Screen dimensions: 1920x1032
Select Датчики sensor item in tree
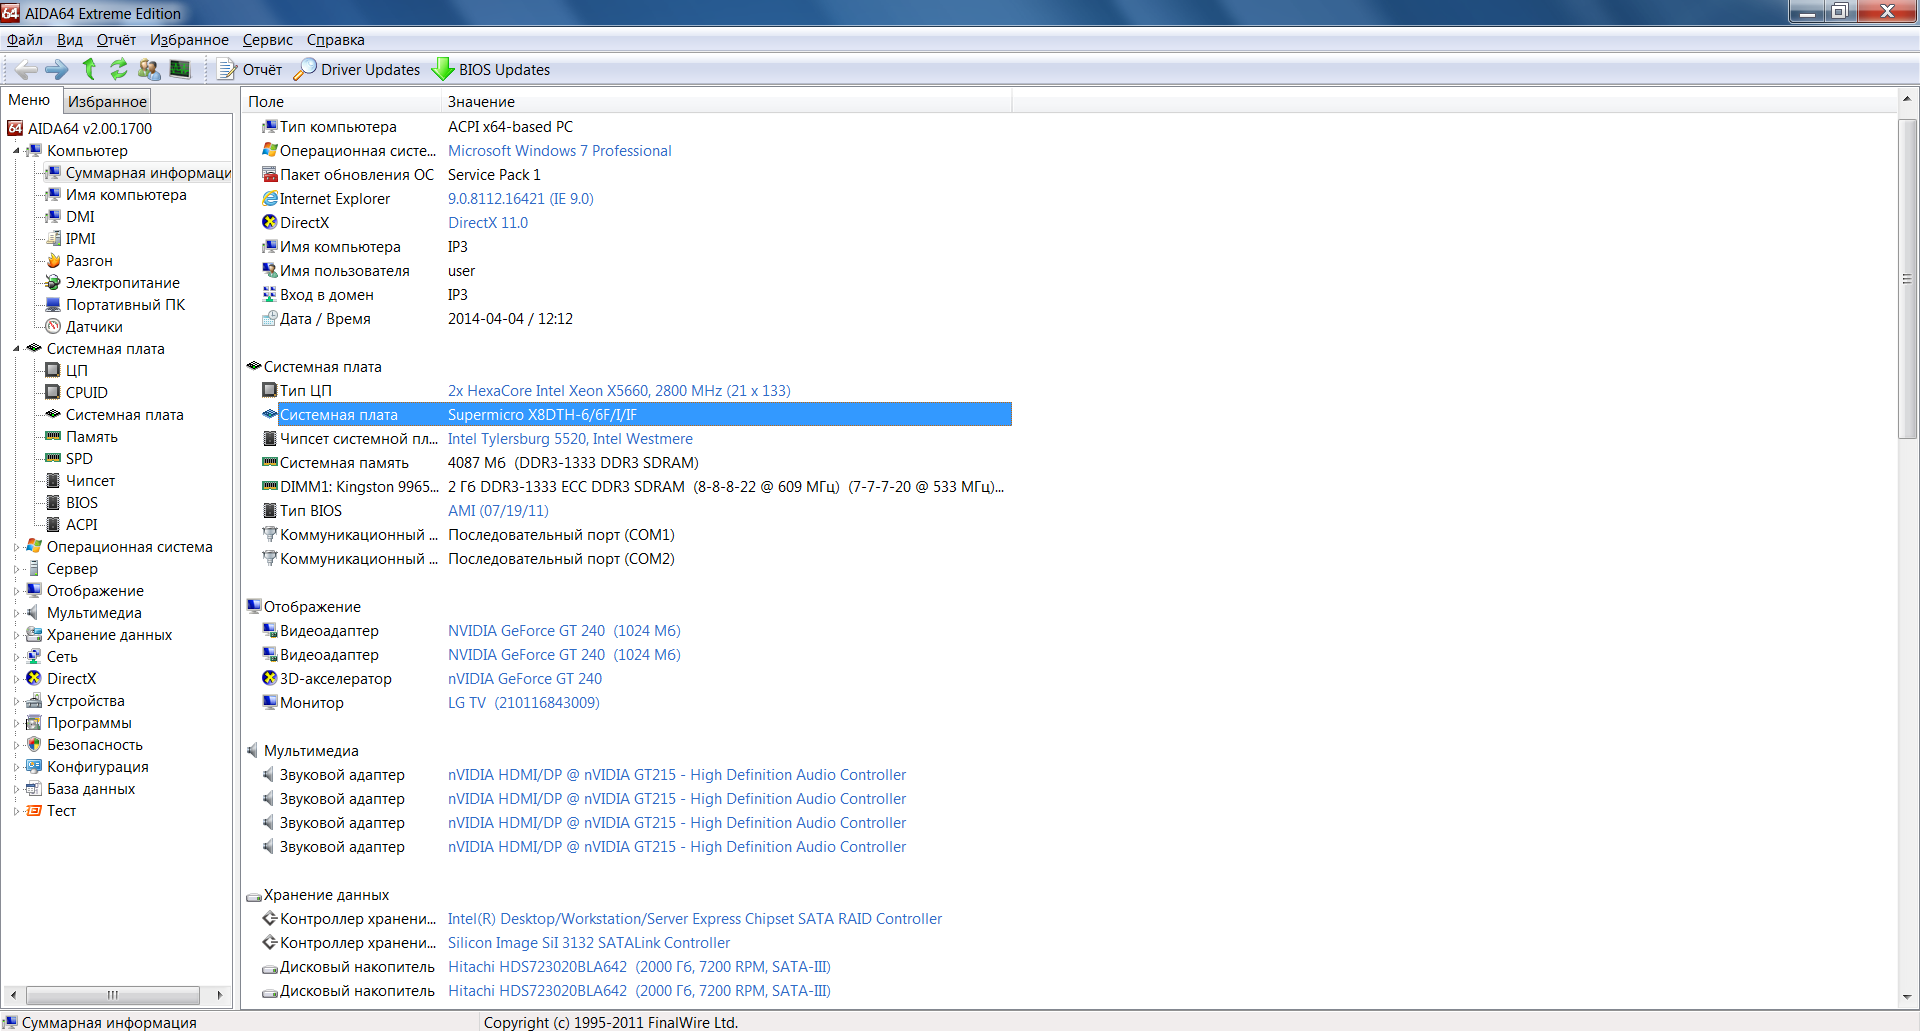(93, 327)
